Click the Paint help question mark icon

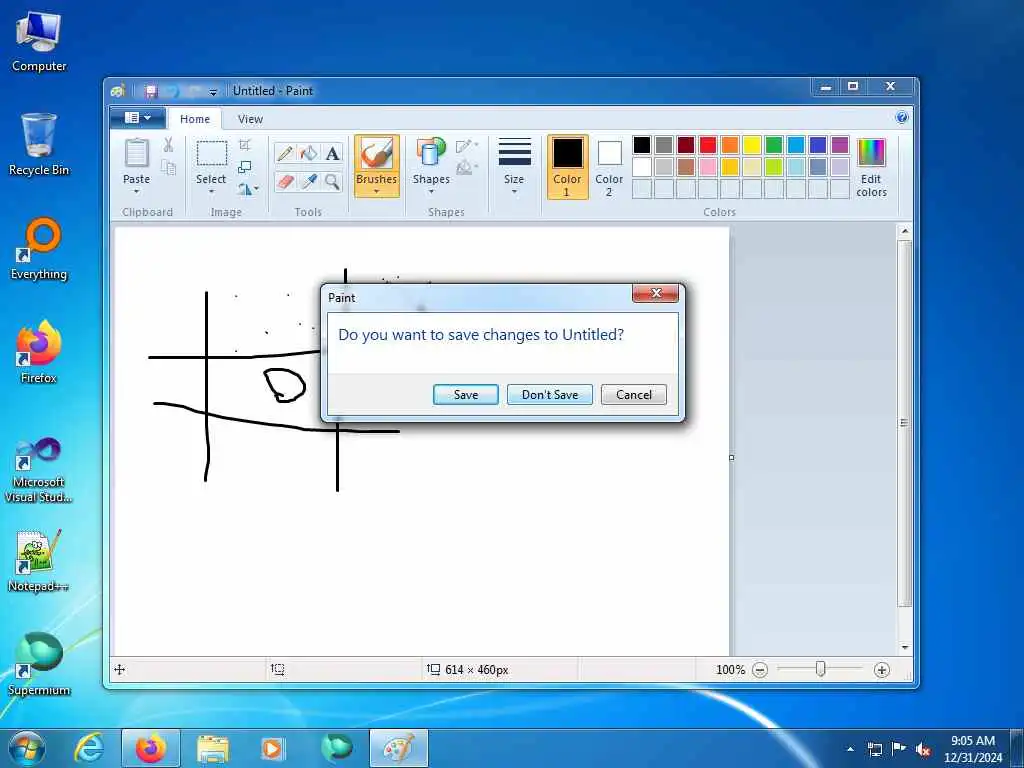(902, 118)
